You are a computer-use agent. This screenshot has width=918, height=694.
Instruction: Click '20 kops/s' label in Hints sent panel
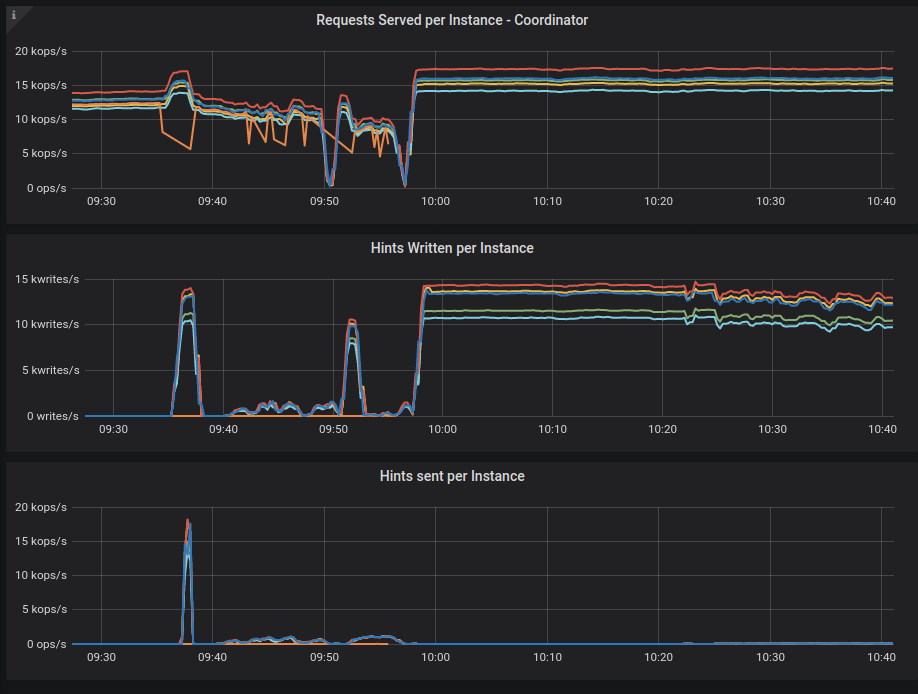tap(41, 507)
